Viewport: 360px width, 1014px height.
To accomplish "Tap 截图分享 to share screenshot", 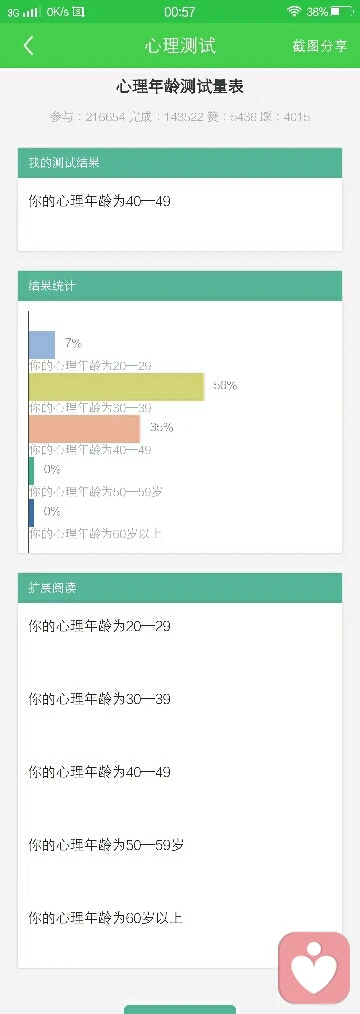I will tap(319, 46).
